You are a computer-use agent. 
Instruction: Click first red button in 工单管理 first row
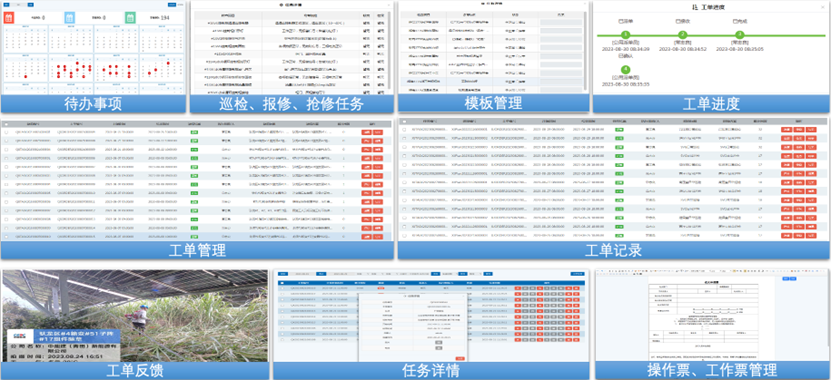click(366, 132)
